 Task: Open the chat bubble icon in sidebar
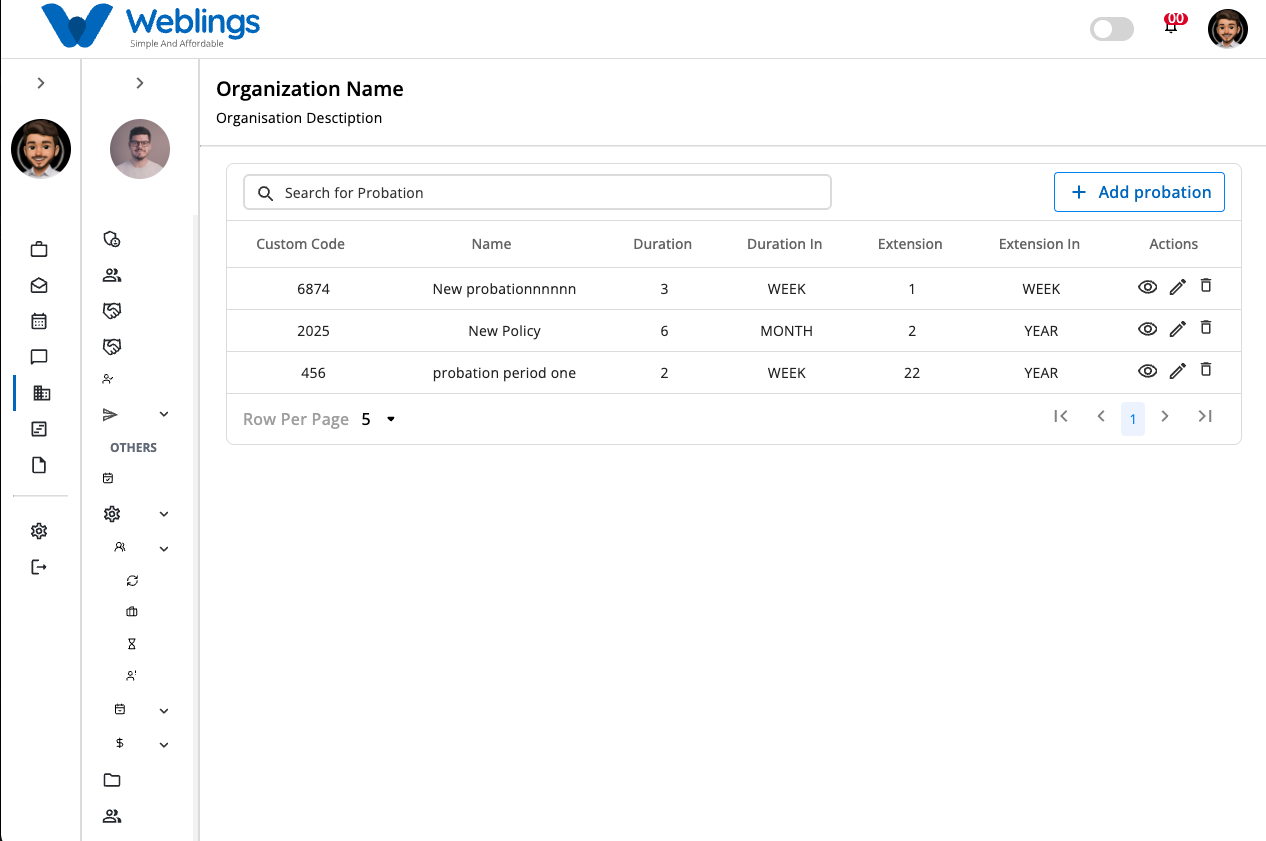click(x=39, y=358)
